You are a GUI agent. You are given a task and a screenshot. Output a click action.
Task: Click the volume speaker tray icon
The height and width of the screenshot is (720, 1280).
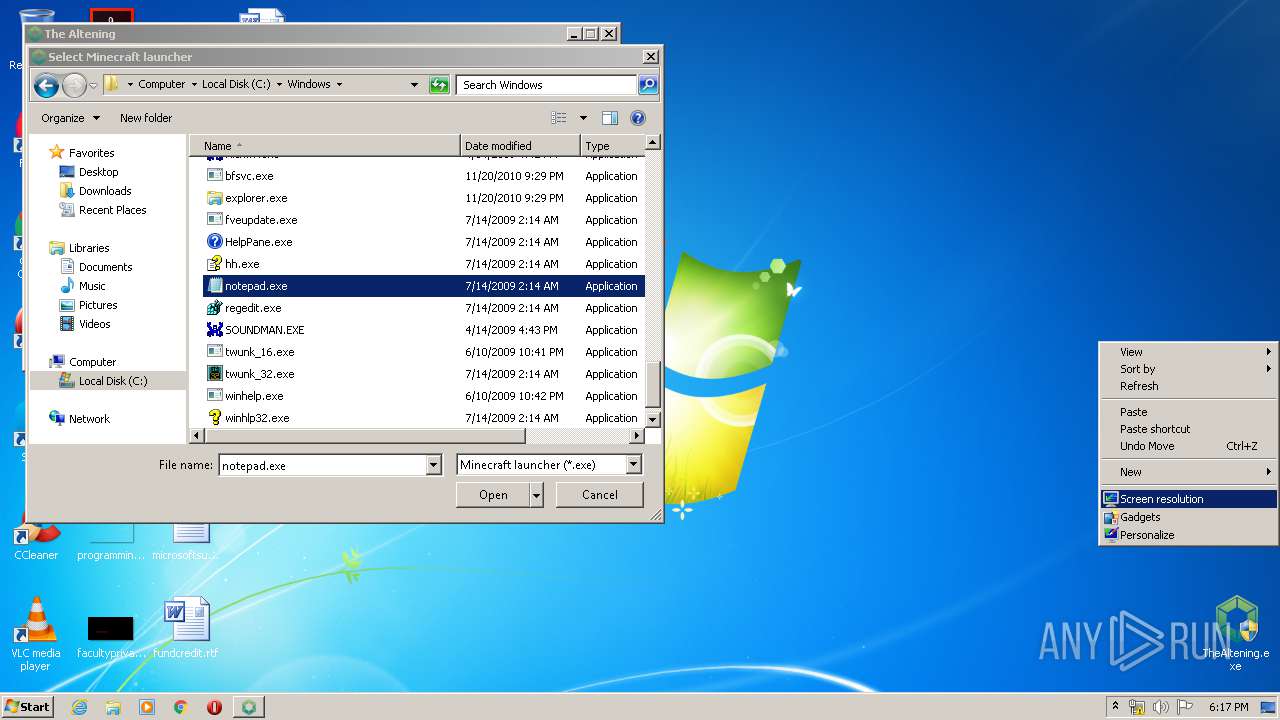point(1160,707)
